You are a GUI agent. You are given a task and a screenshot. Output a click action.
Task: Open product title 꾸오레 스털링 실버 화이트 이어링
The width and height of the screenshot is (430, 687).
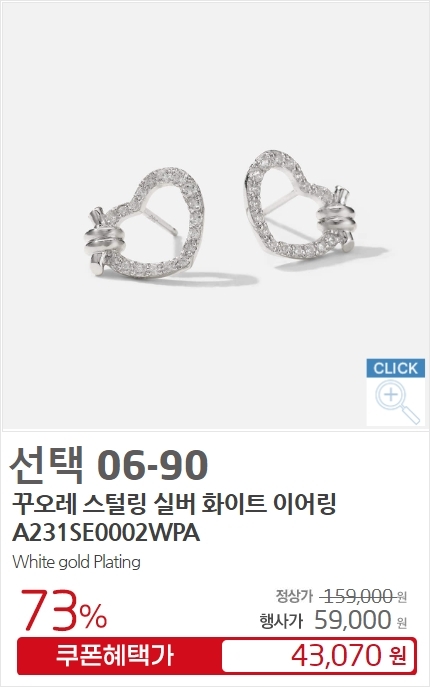174,505
